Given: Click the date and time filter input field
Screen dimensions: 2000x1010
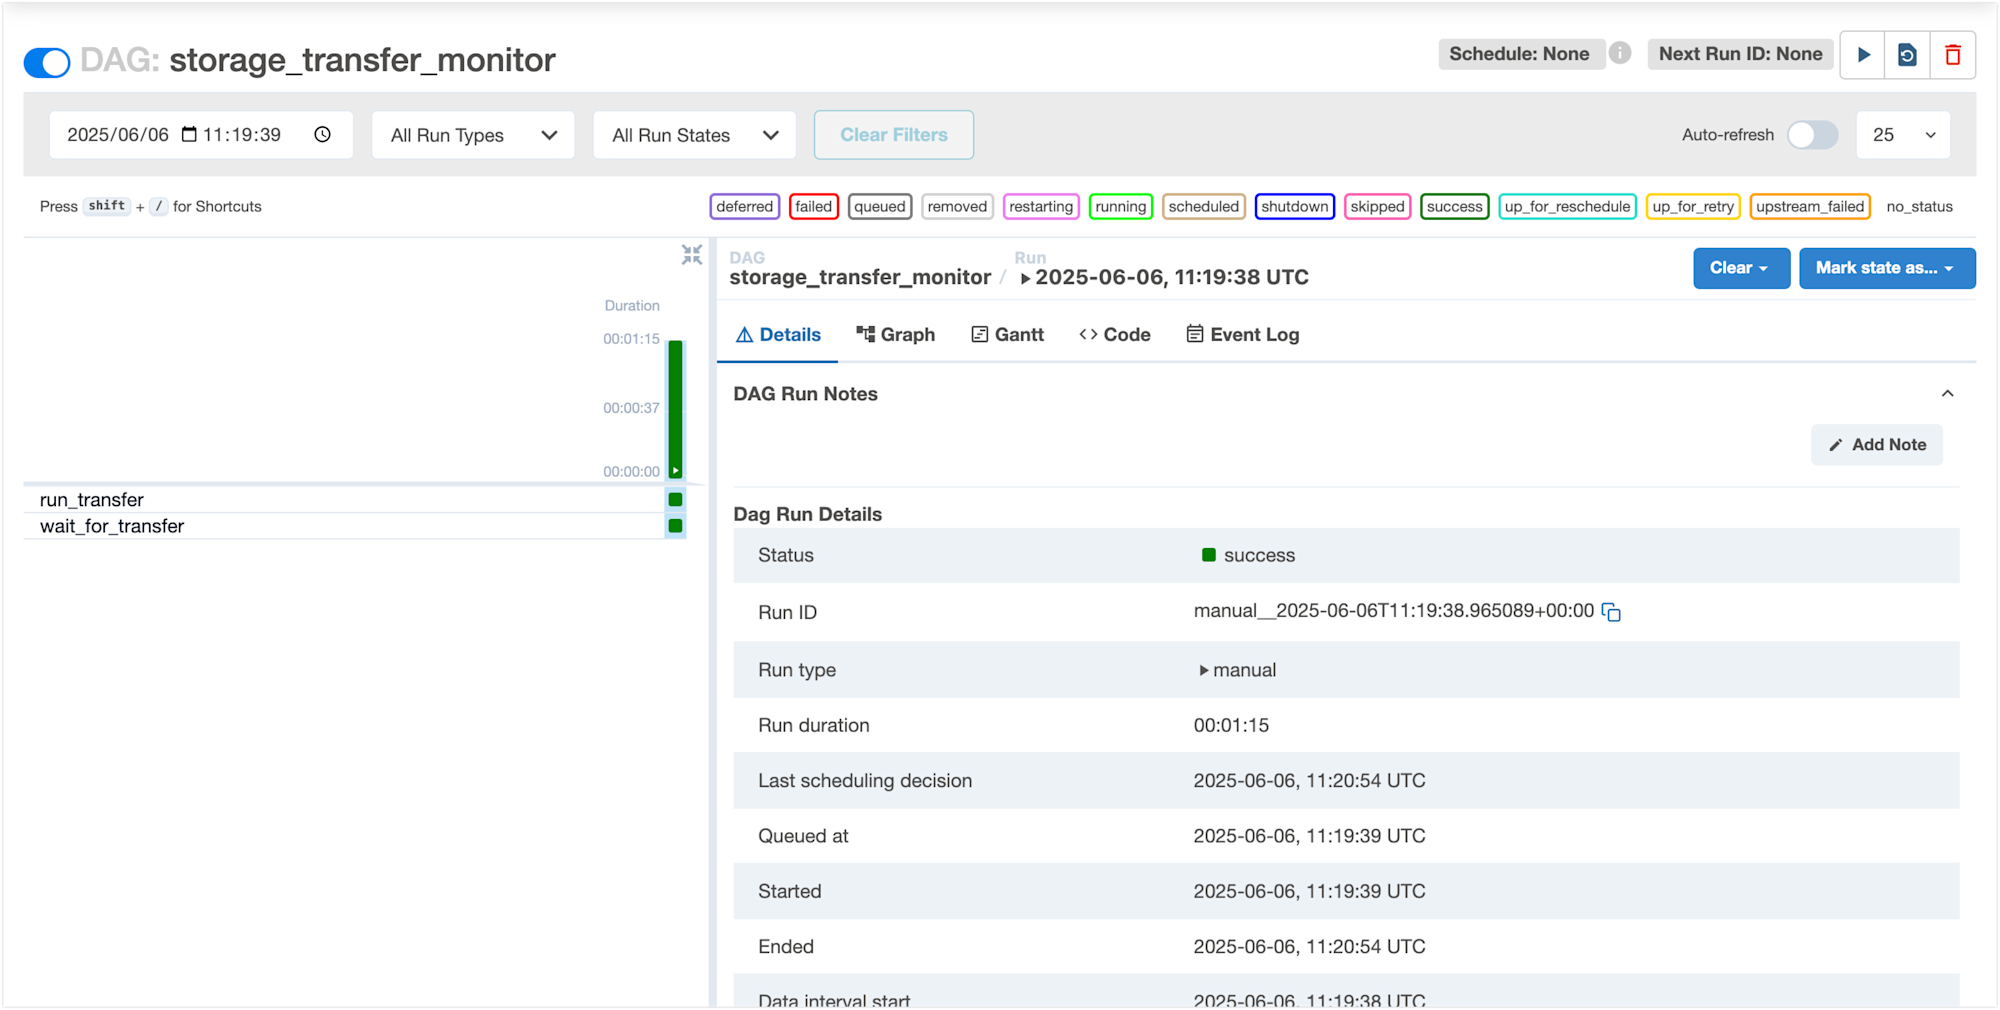Looking at the screenshot, I should (x=201, y=135).
